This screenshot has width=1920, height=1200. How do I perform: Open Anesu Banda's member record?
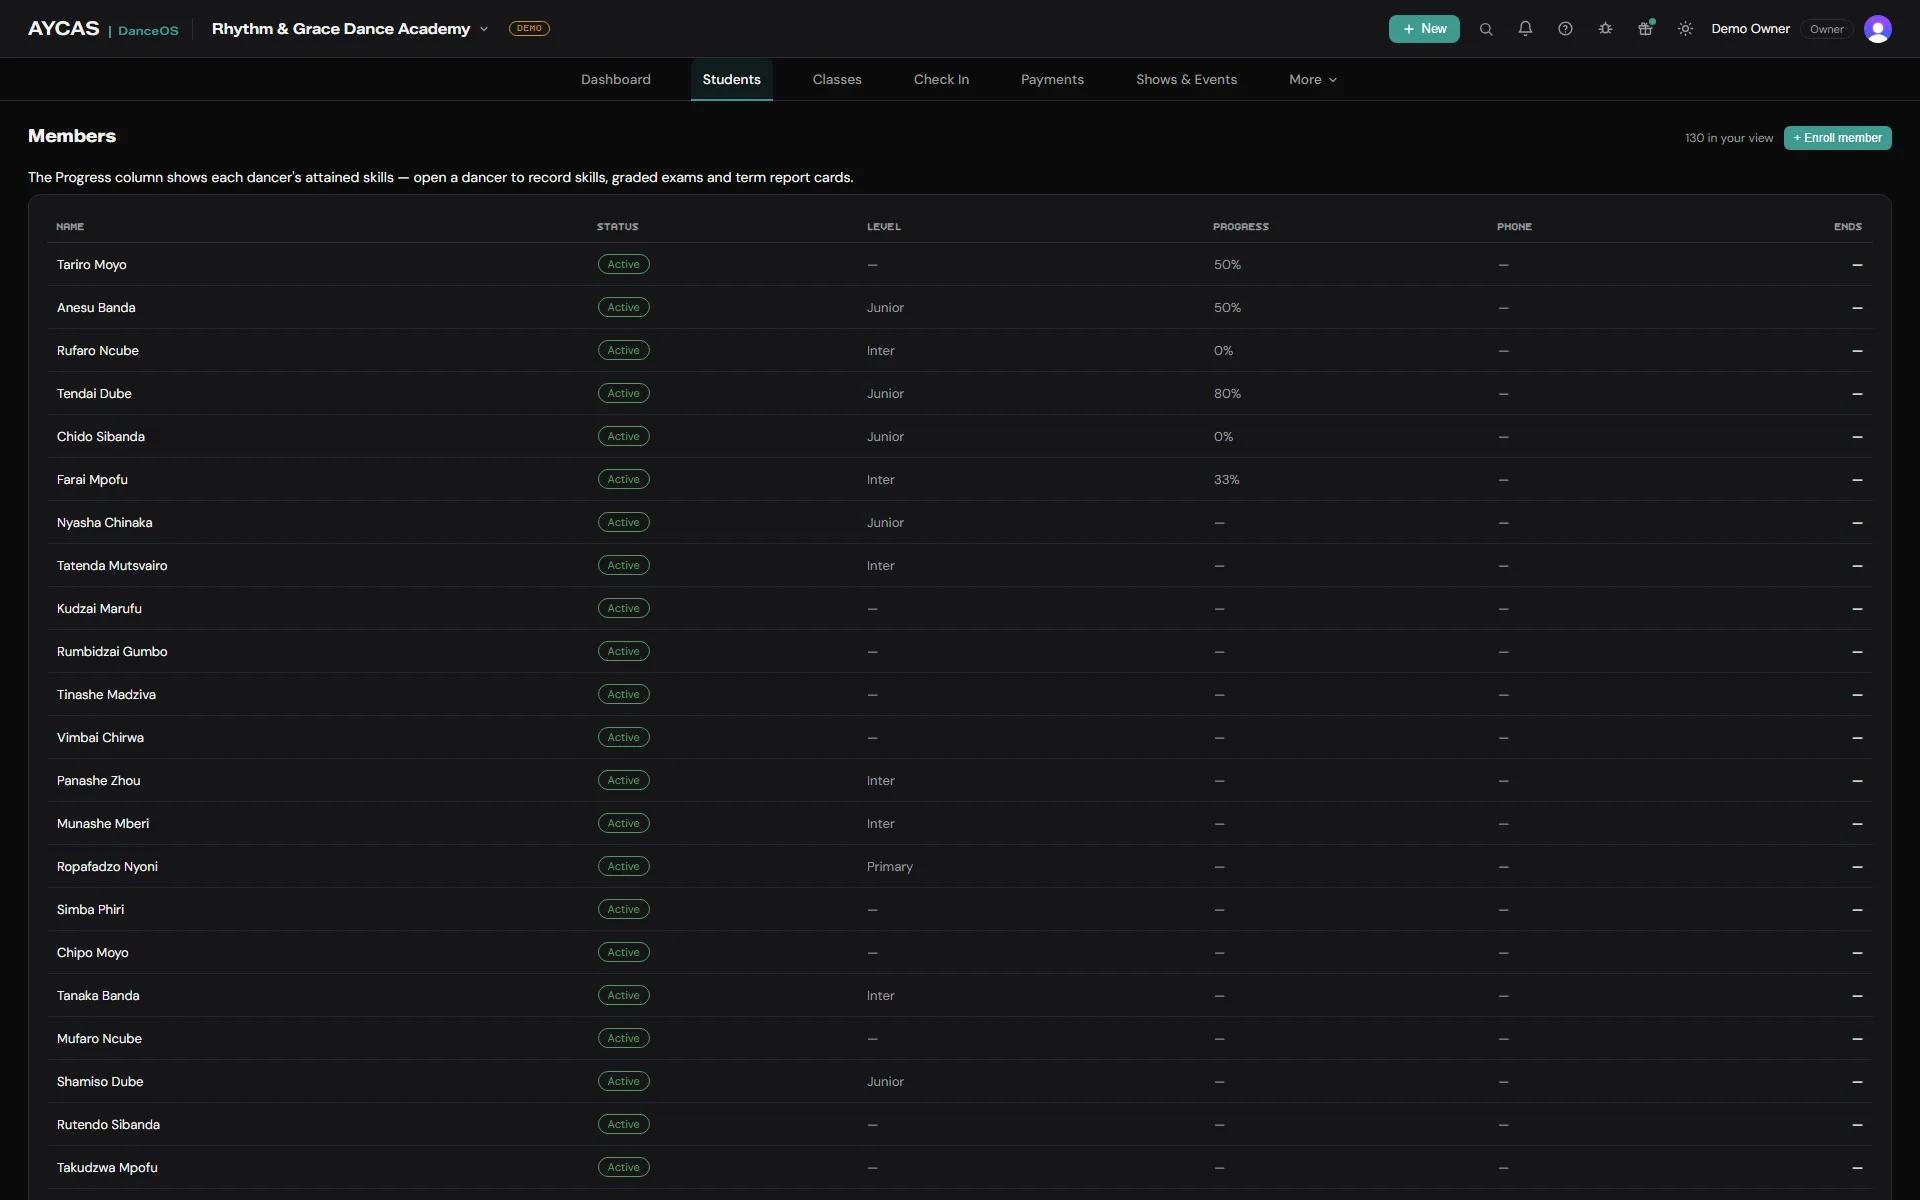960,307
